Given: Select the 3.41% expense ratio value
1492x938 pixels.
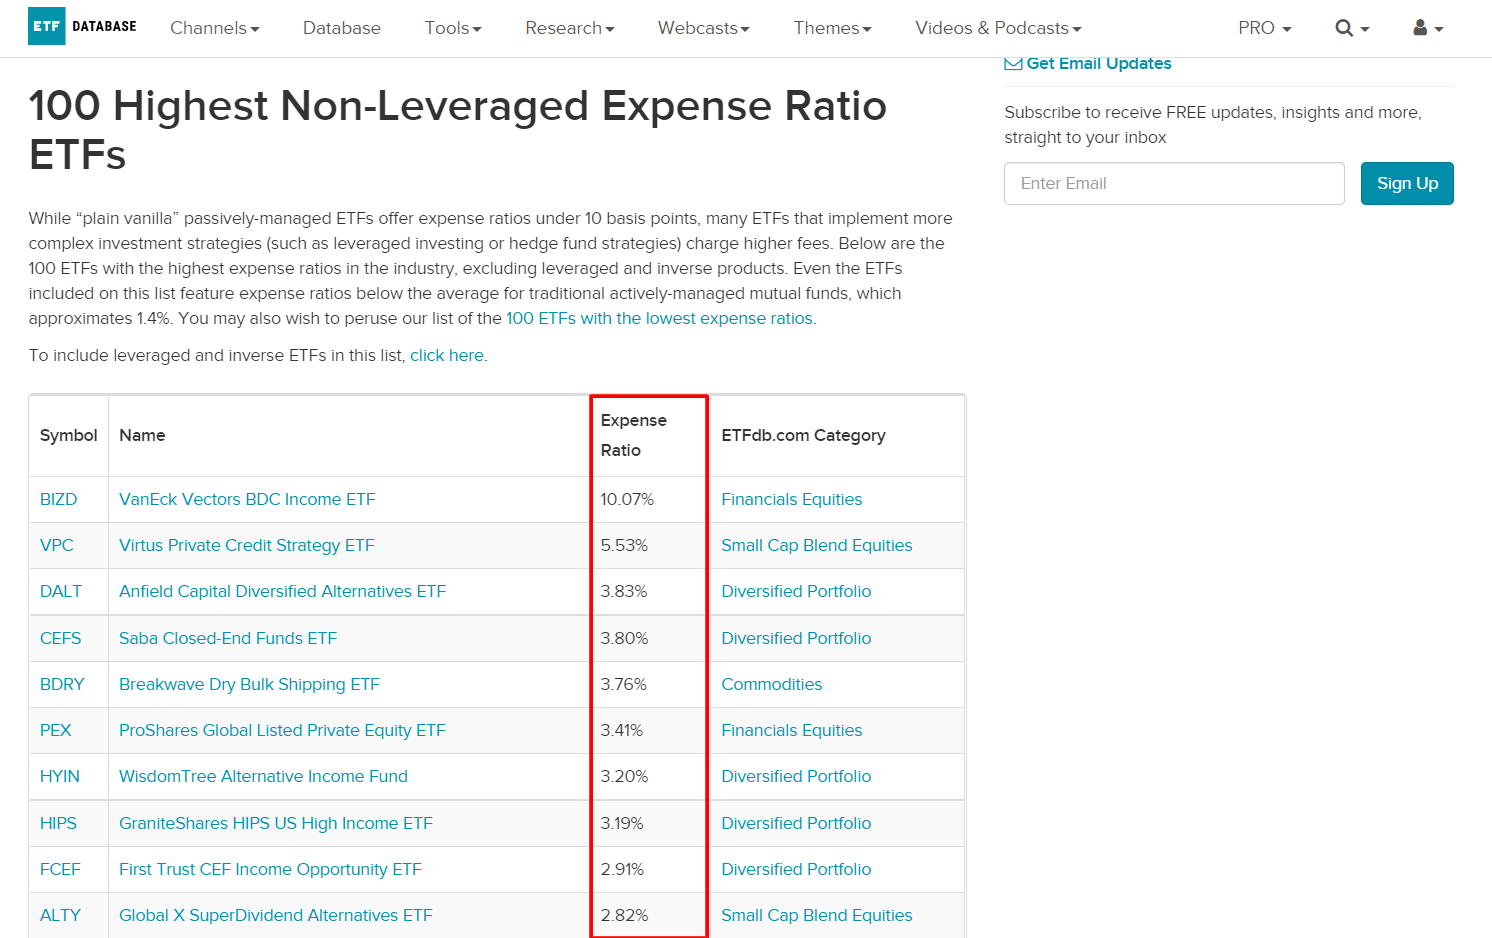Looking at the screenshot, I should [x=622, y=730].
